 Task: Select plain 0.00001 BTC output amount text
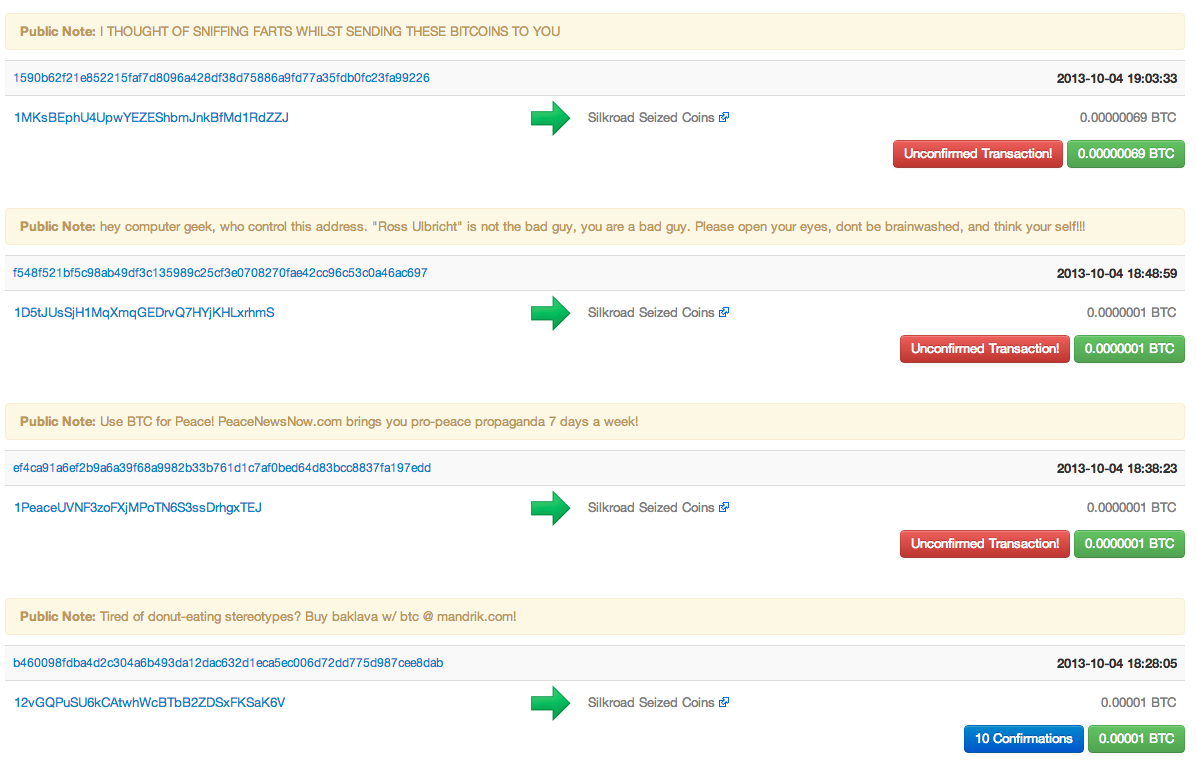pos(1139,703)
